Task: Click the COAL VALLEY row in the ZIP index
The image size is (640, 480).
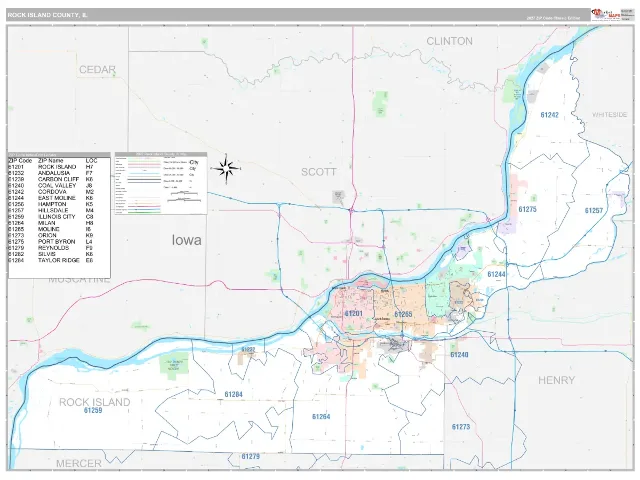Action: tap(51, 185)
